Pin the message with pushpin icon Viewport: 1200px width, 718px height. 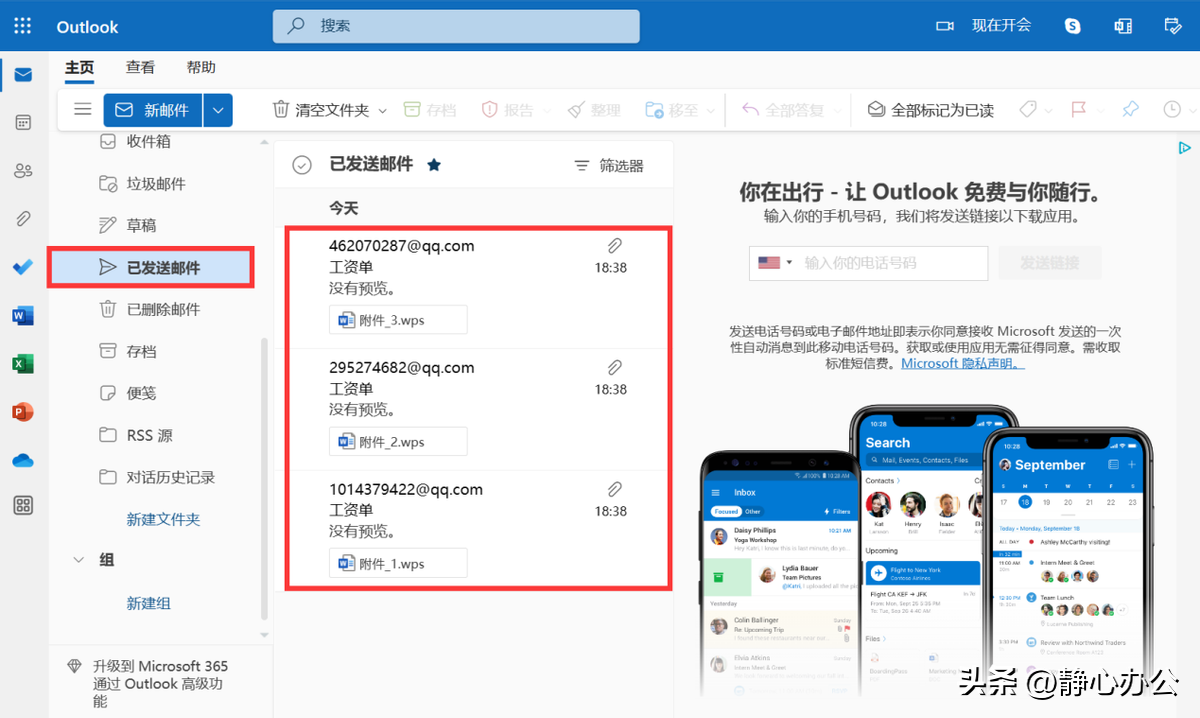pos(1130,110)
